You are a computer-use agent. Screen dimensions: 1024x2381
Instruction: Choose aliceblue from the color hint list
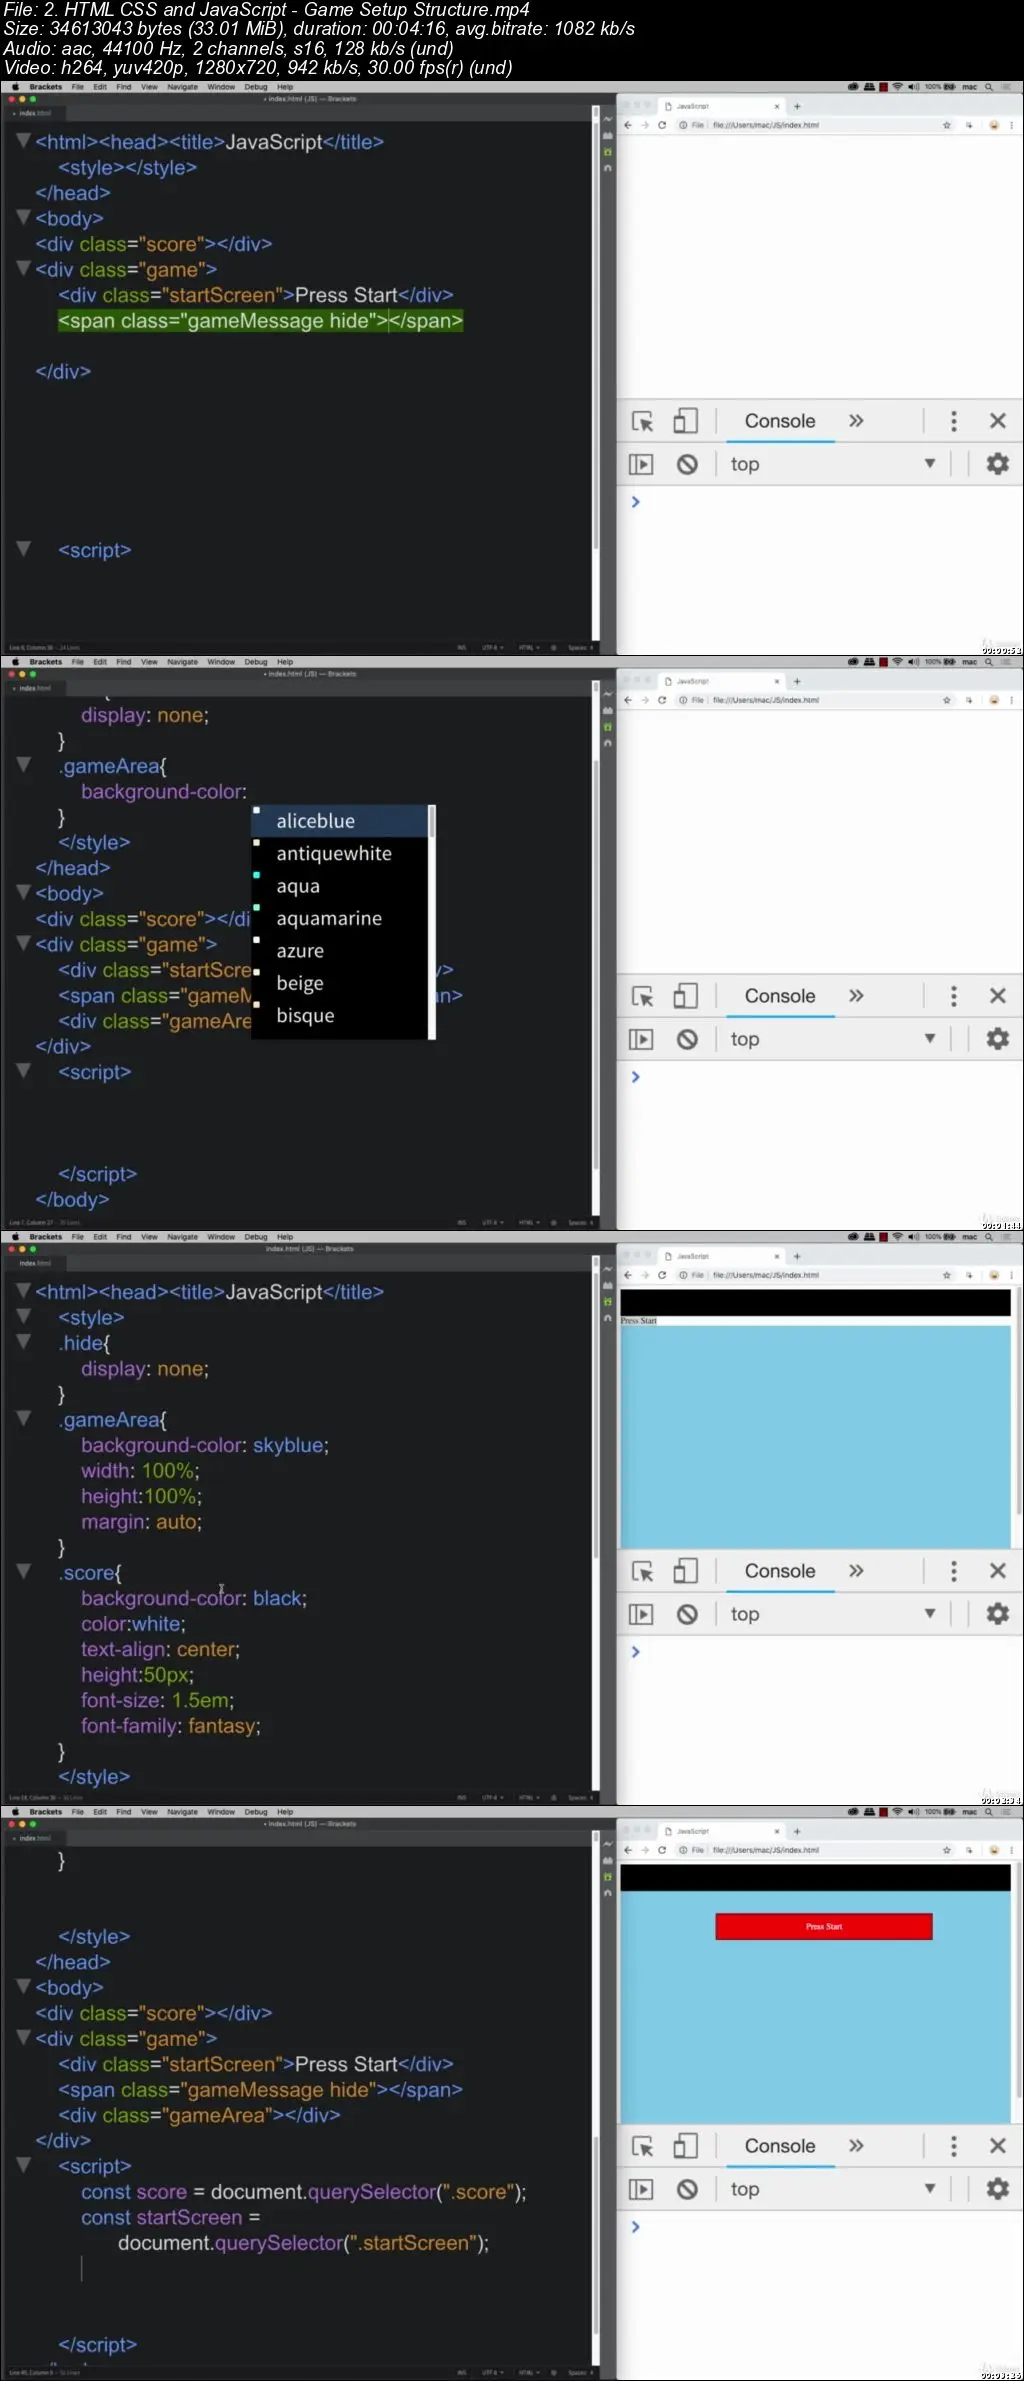[340, 821]
